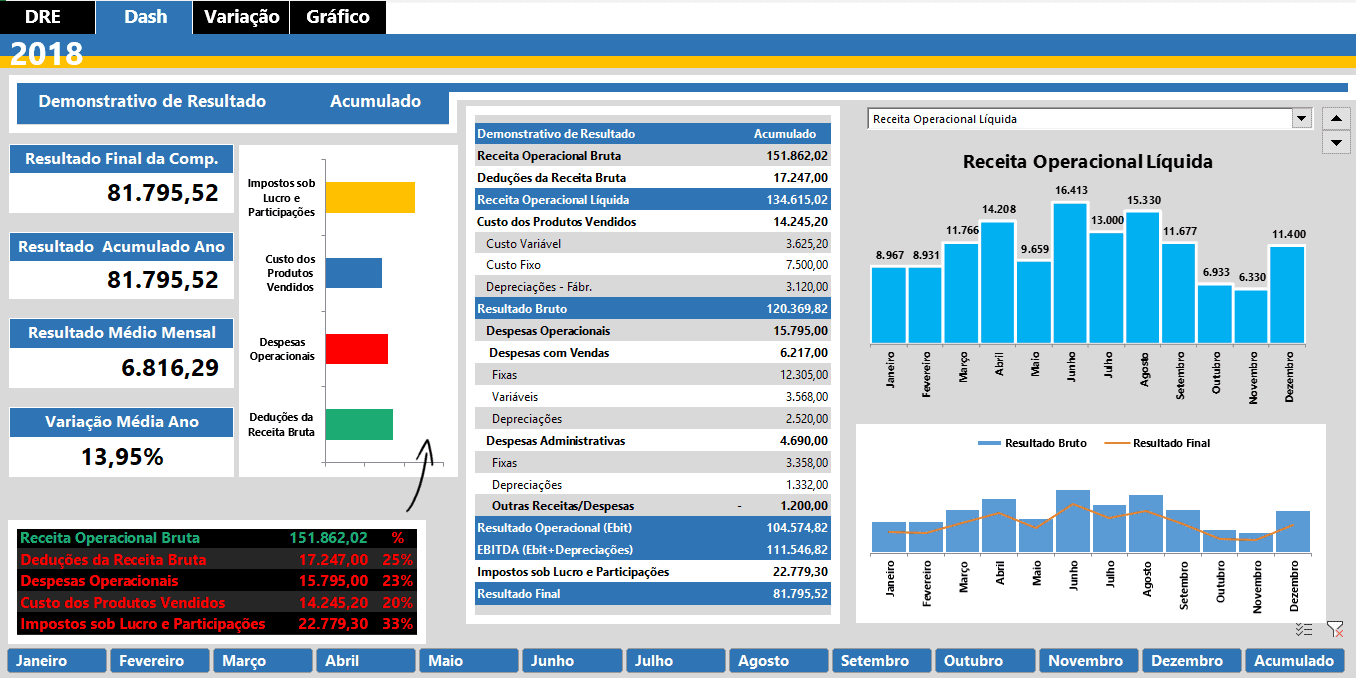Click the green Deduções da Receita Bruta bar
This screenshot has width=1356, height=678.
(x=362, y=425)
